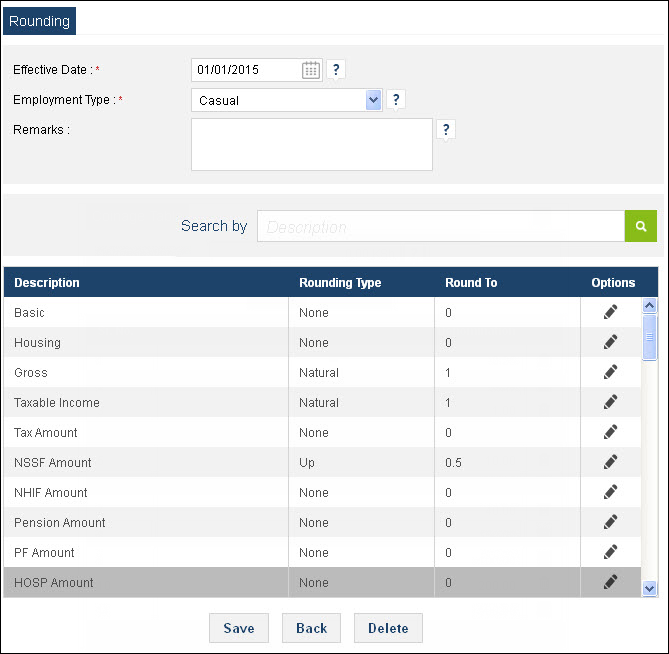Edit the Taxable Income row

coord(610,402)
